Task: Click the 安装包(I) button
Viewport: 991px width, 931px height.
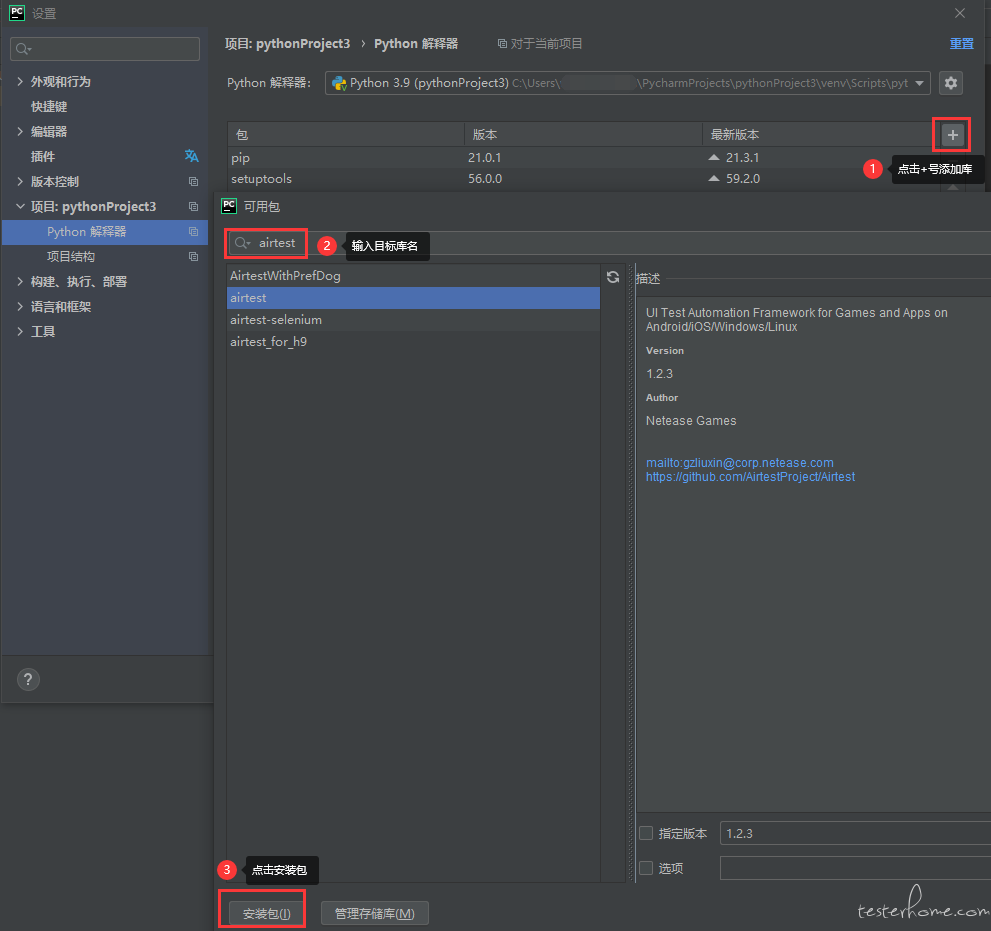Action: coord(266,913)
